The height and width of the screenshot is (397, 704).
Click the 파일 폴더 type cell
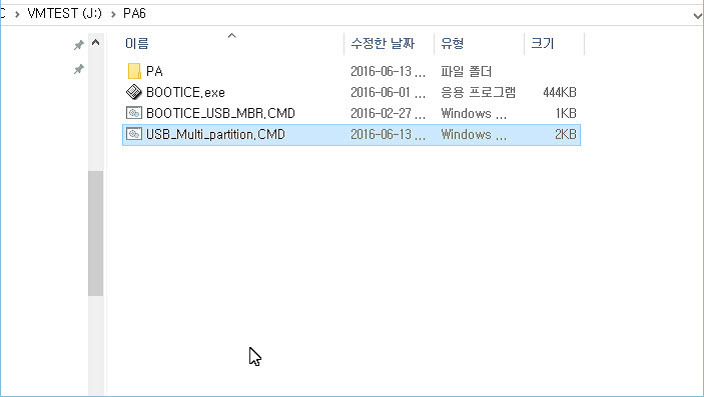(x=466, y=71)
